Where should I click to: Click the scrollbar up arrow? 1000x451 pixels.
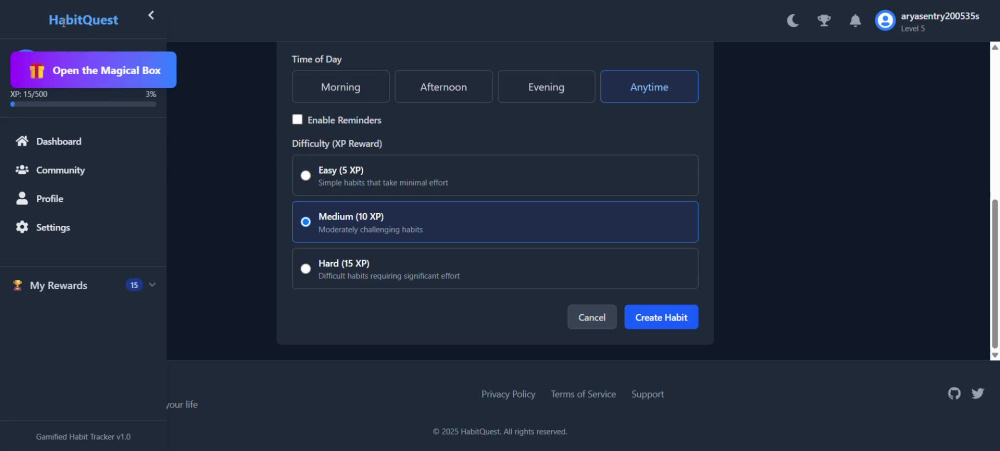pos(994,47)
